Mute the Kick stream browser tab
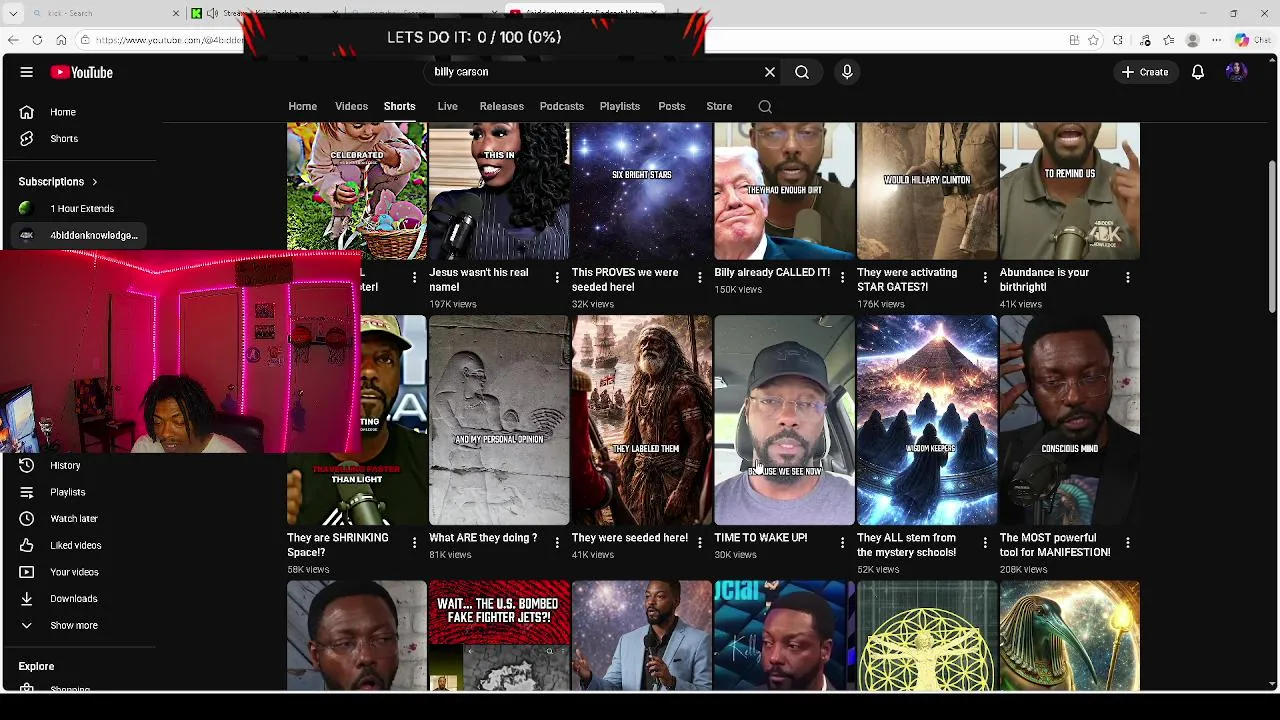The image size is (1280, 720). click(x=212, y=13)
